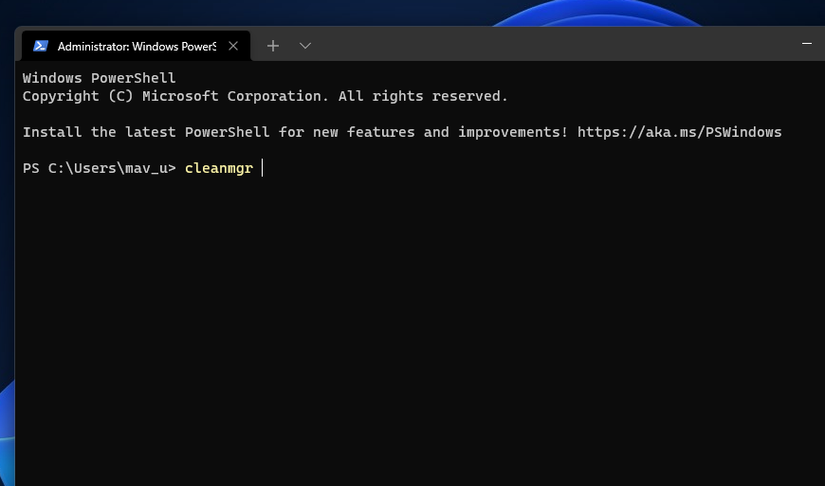Expand the new tab profile dropdown chevron
Screen dimensions: 825x486
[305, 46]
